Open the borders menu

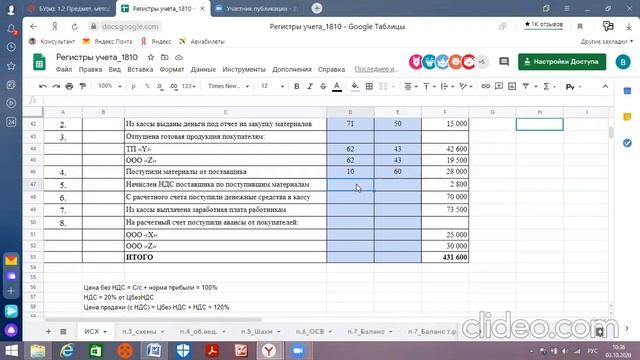click(x=369, y=86)
